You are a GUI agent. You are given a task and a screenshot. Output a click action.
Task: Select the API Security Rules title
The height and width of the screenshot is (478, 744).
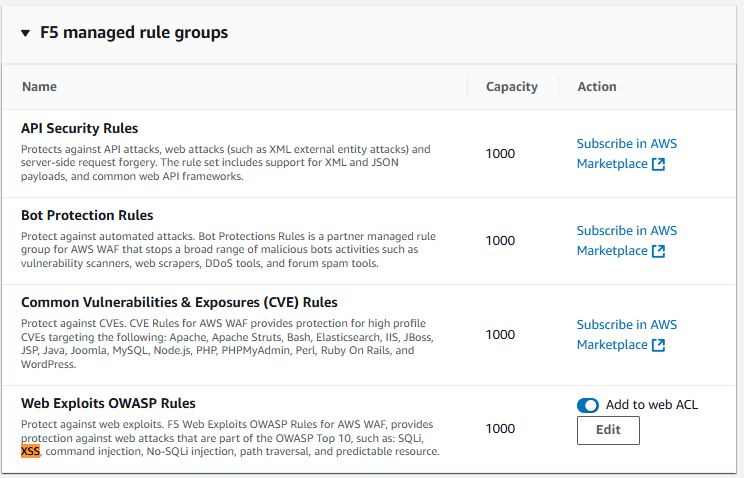pyautogui.click(x=79, y=129)
